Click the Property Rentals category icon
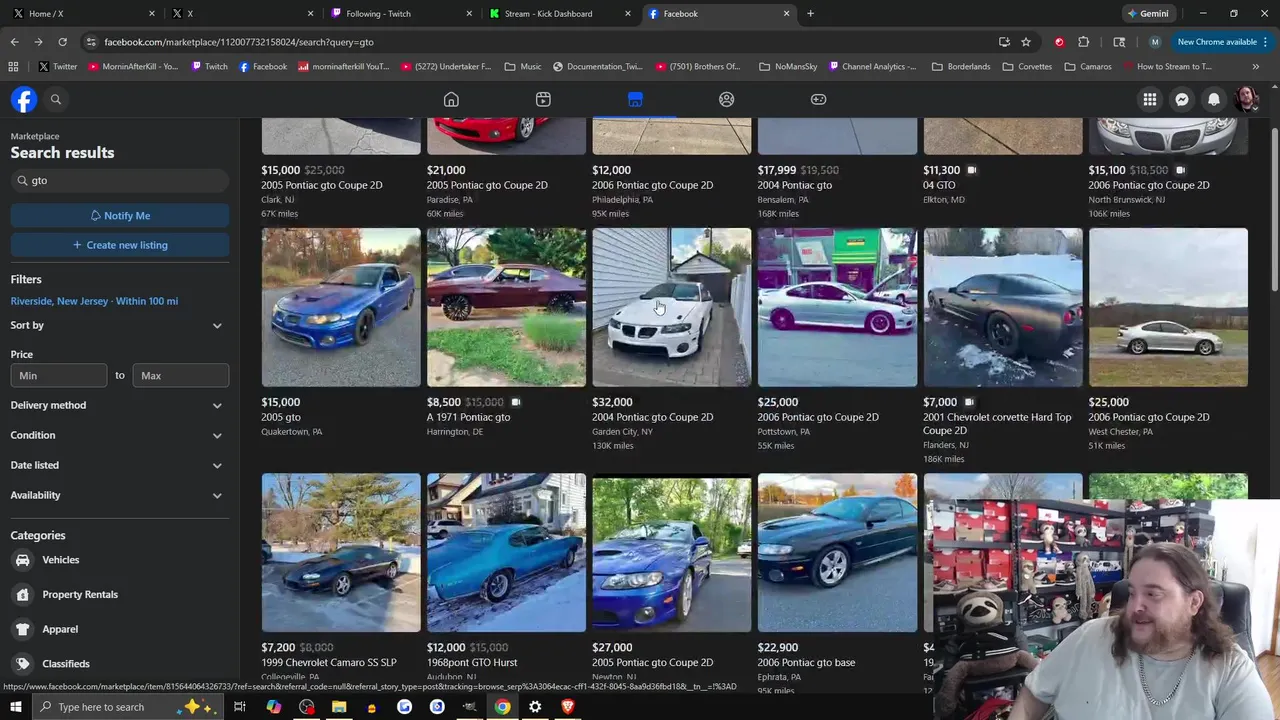The width and height of the screenshot is (1280, 720). coord(23,594)
